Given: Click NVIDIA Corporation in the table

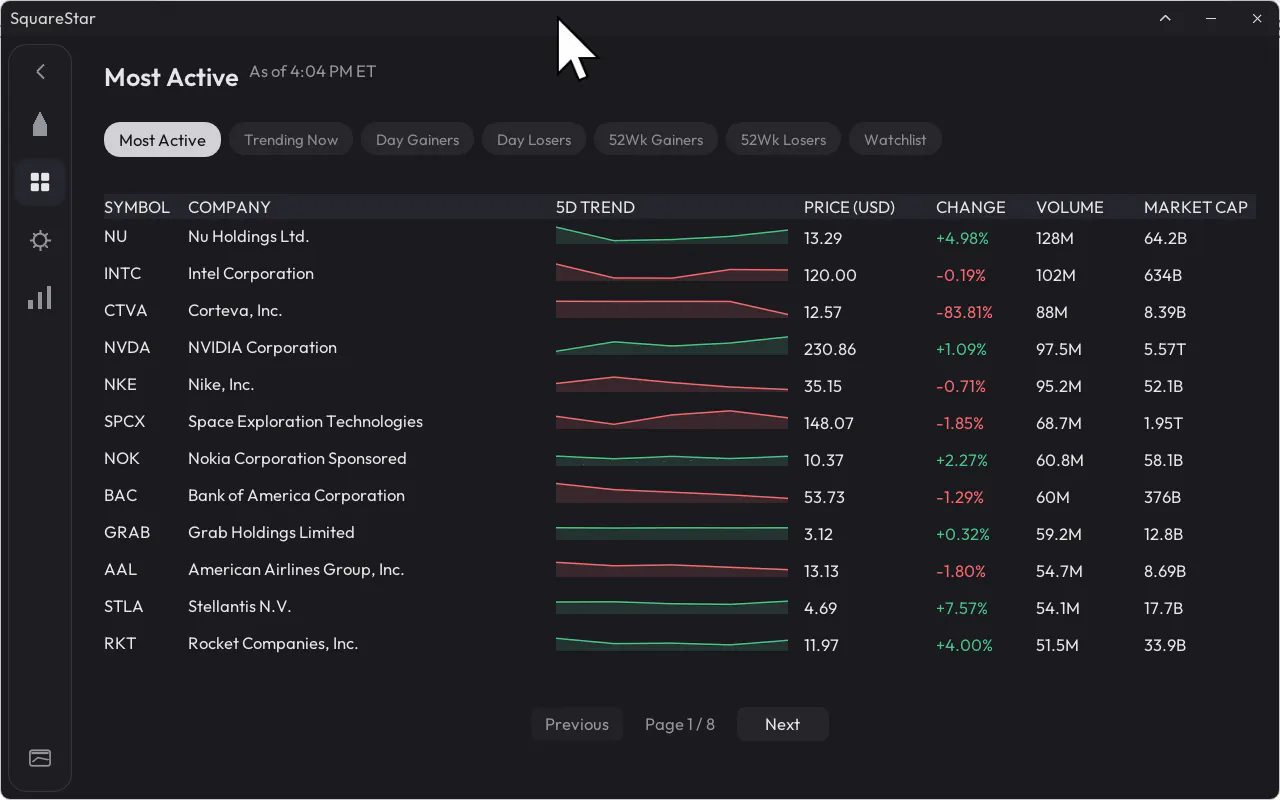Looking at the screenshot, I should pyautogui.click(x=262, y=347).
